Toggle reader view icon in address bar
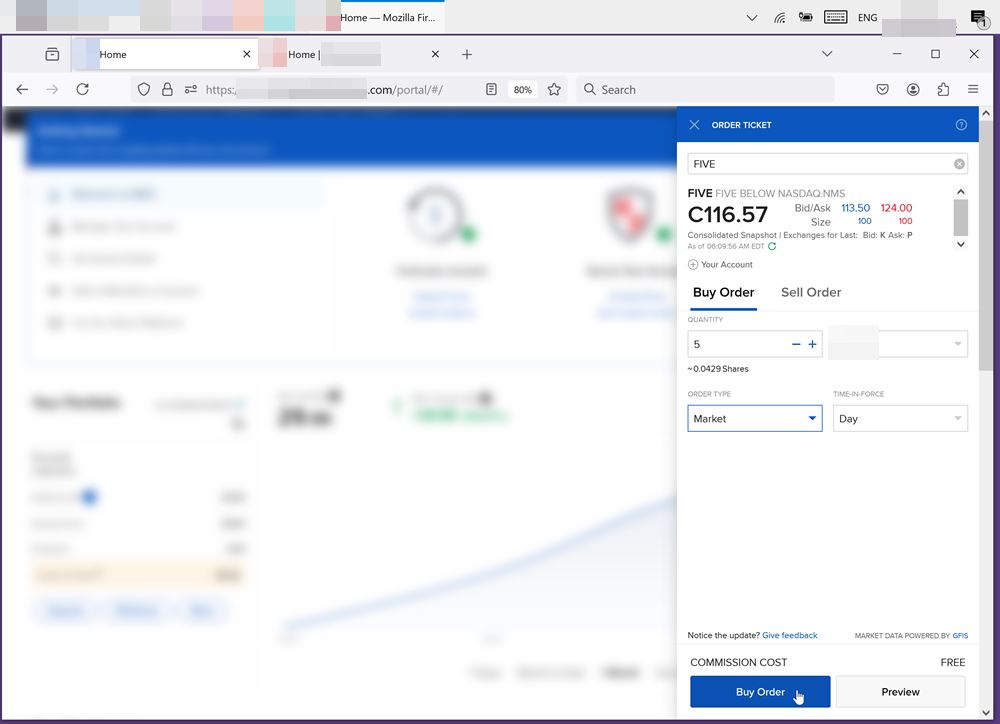Image resolution: width=1000 pixels, height=724 pixels. point(491,89)
